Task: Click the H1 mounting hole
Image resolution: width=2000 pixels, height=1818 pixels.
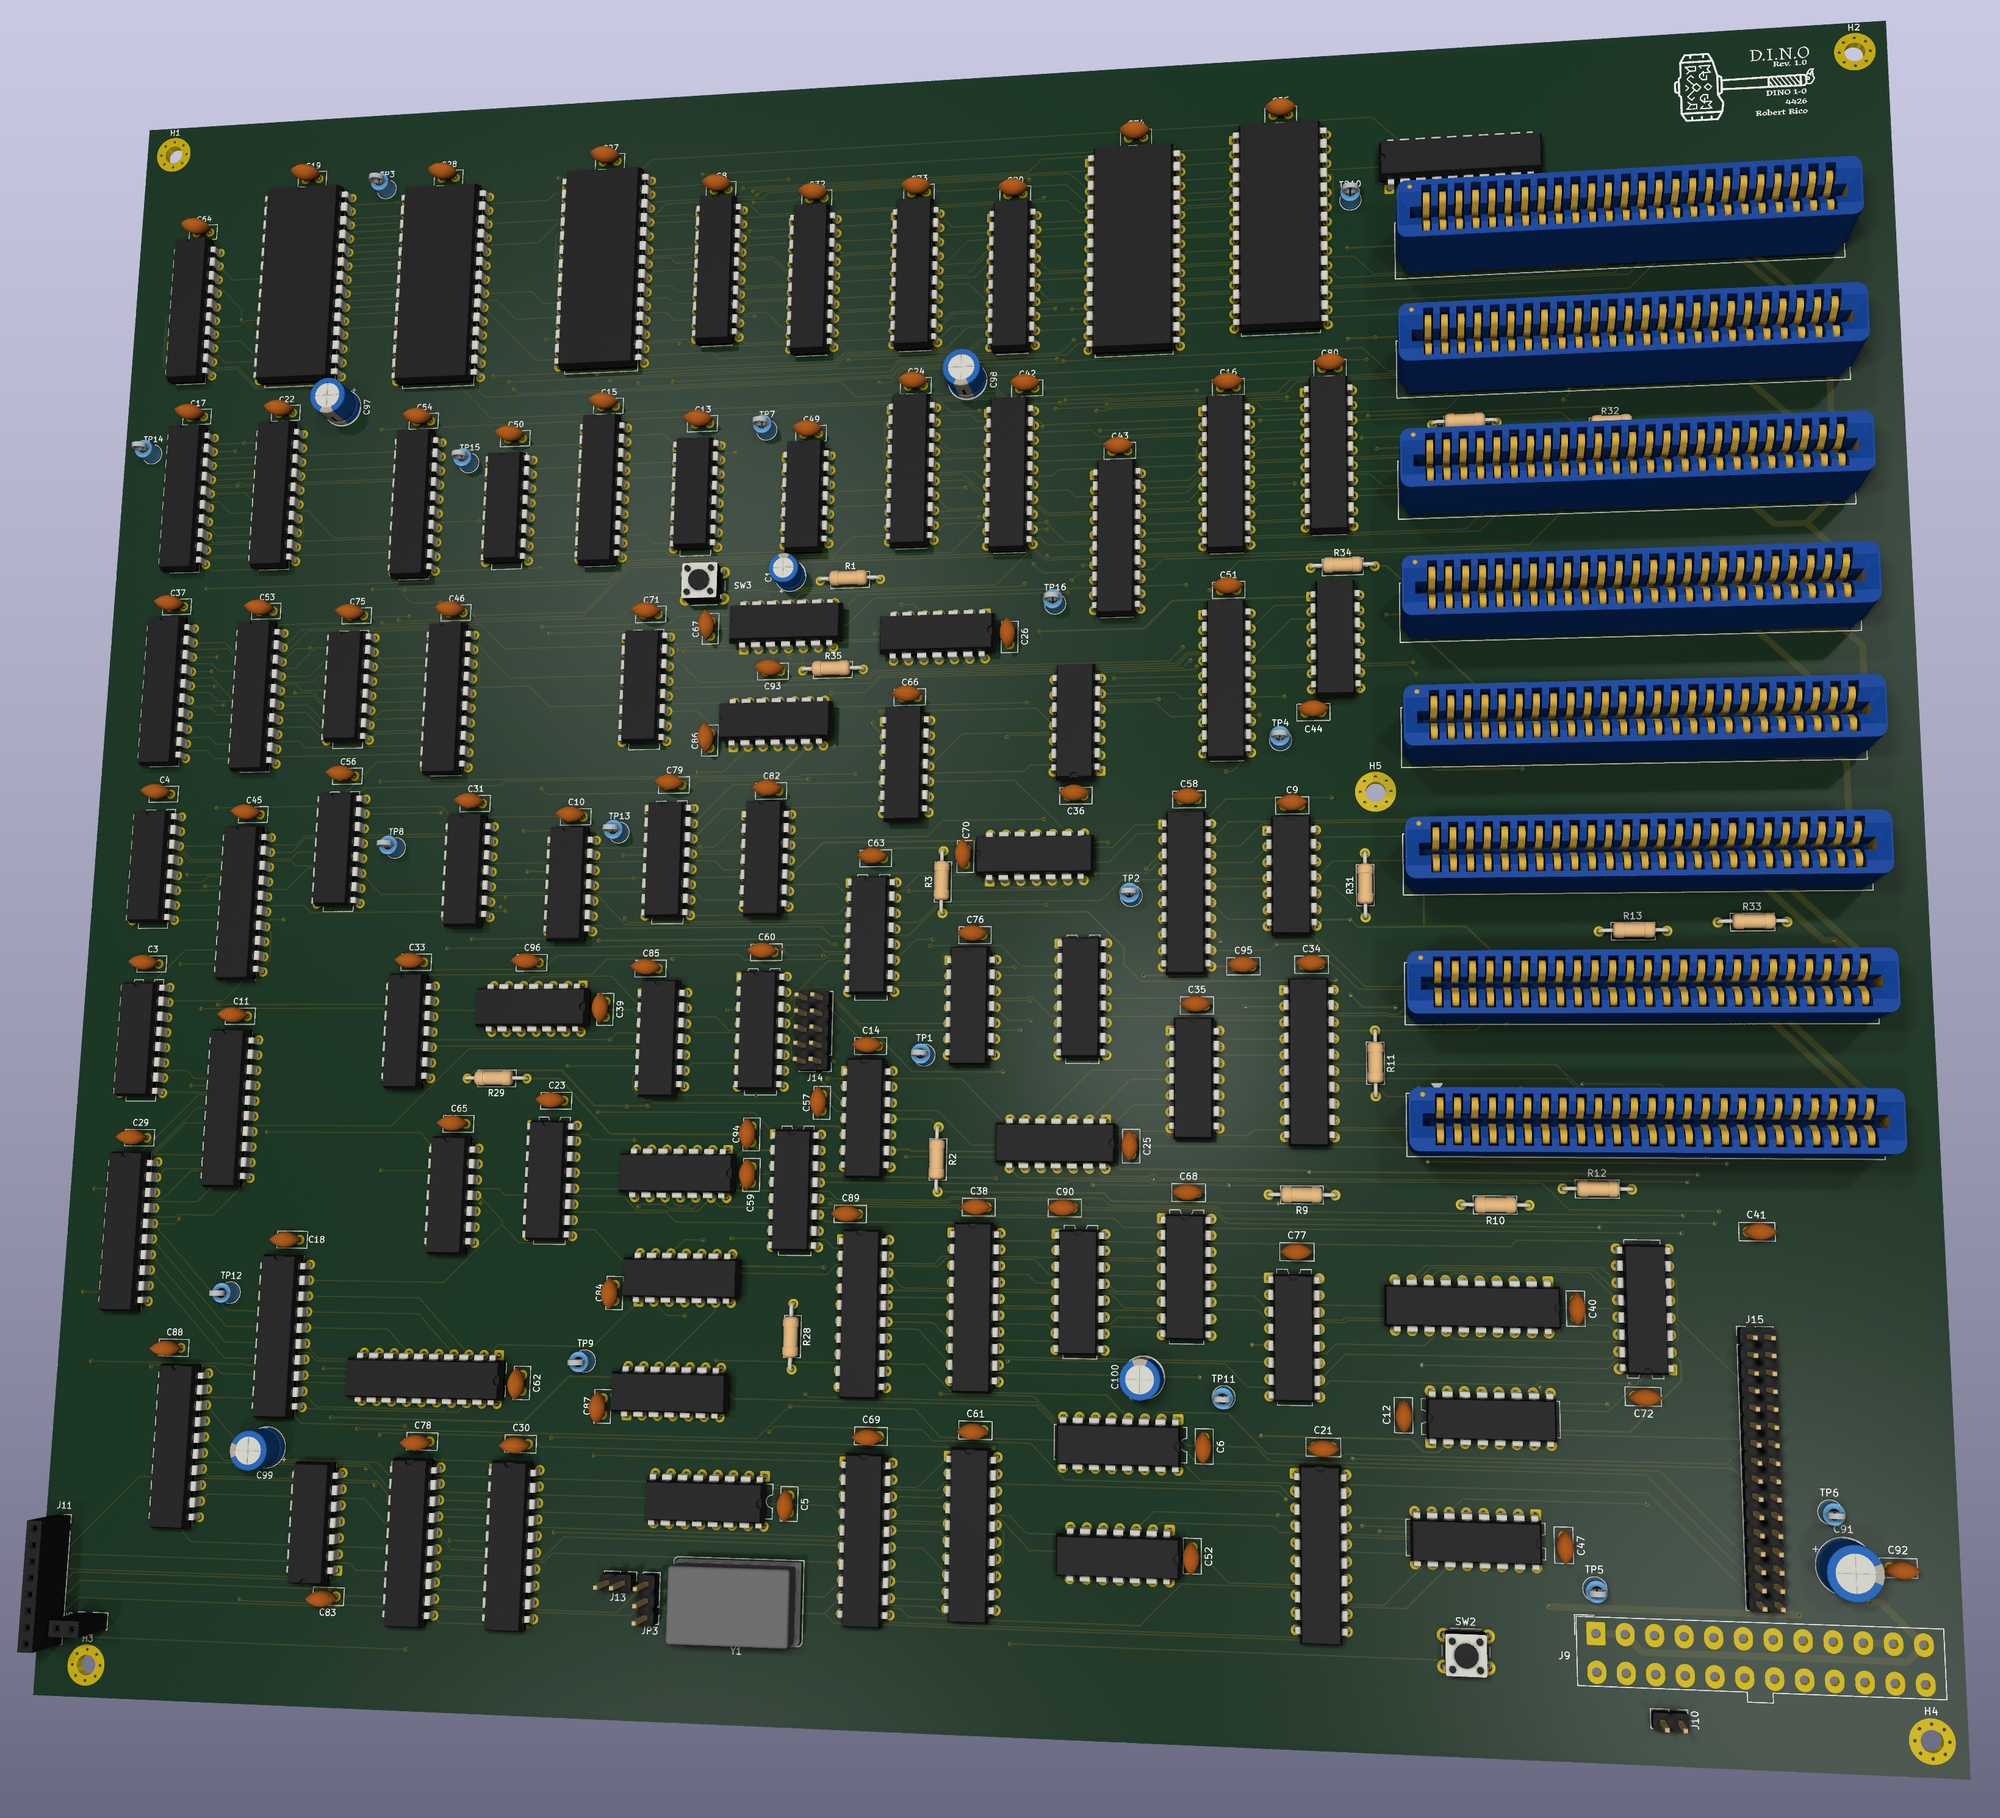Action: pos(174,155)
